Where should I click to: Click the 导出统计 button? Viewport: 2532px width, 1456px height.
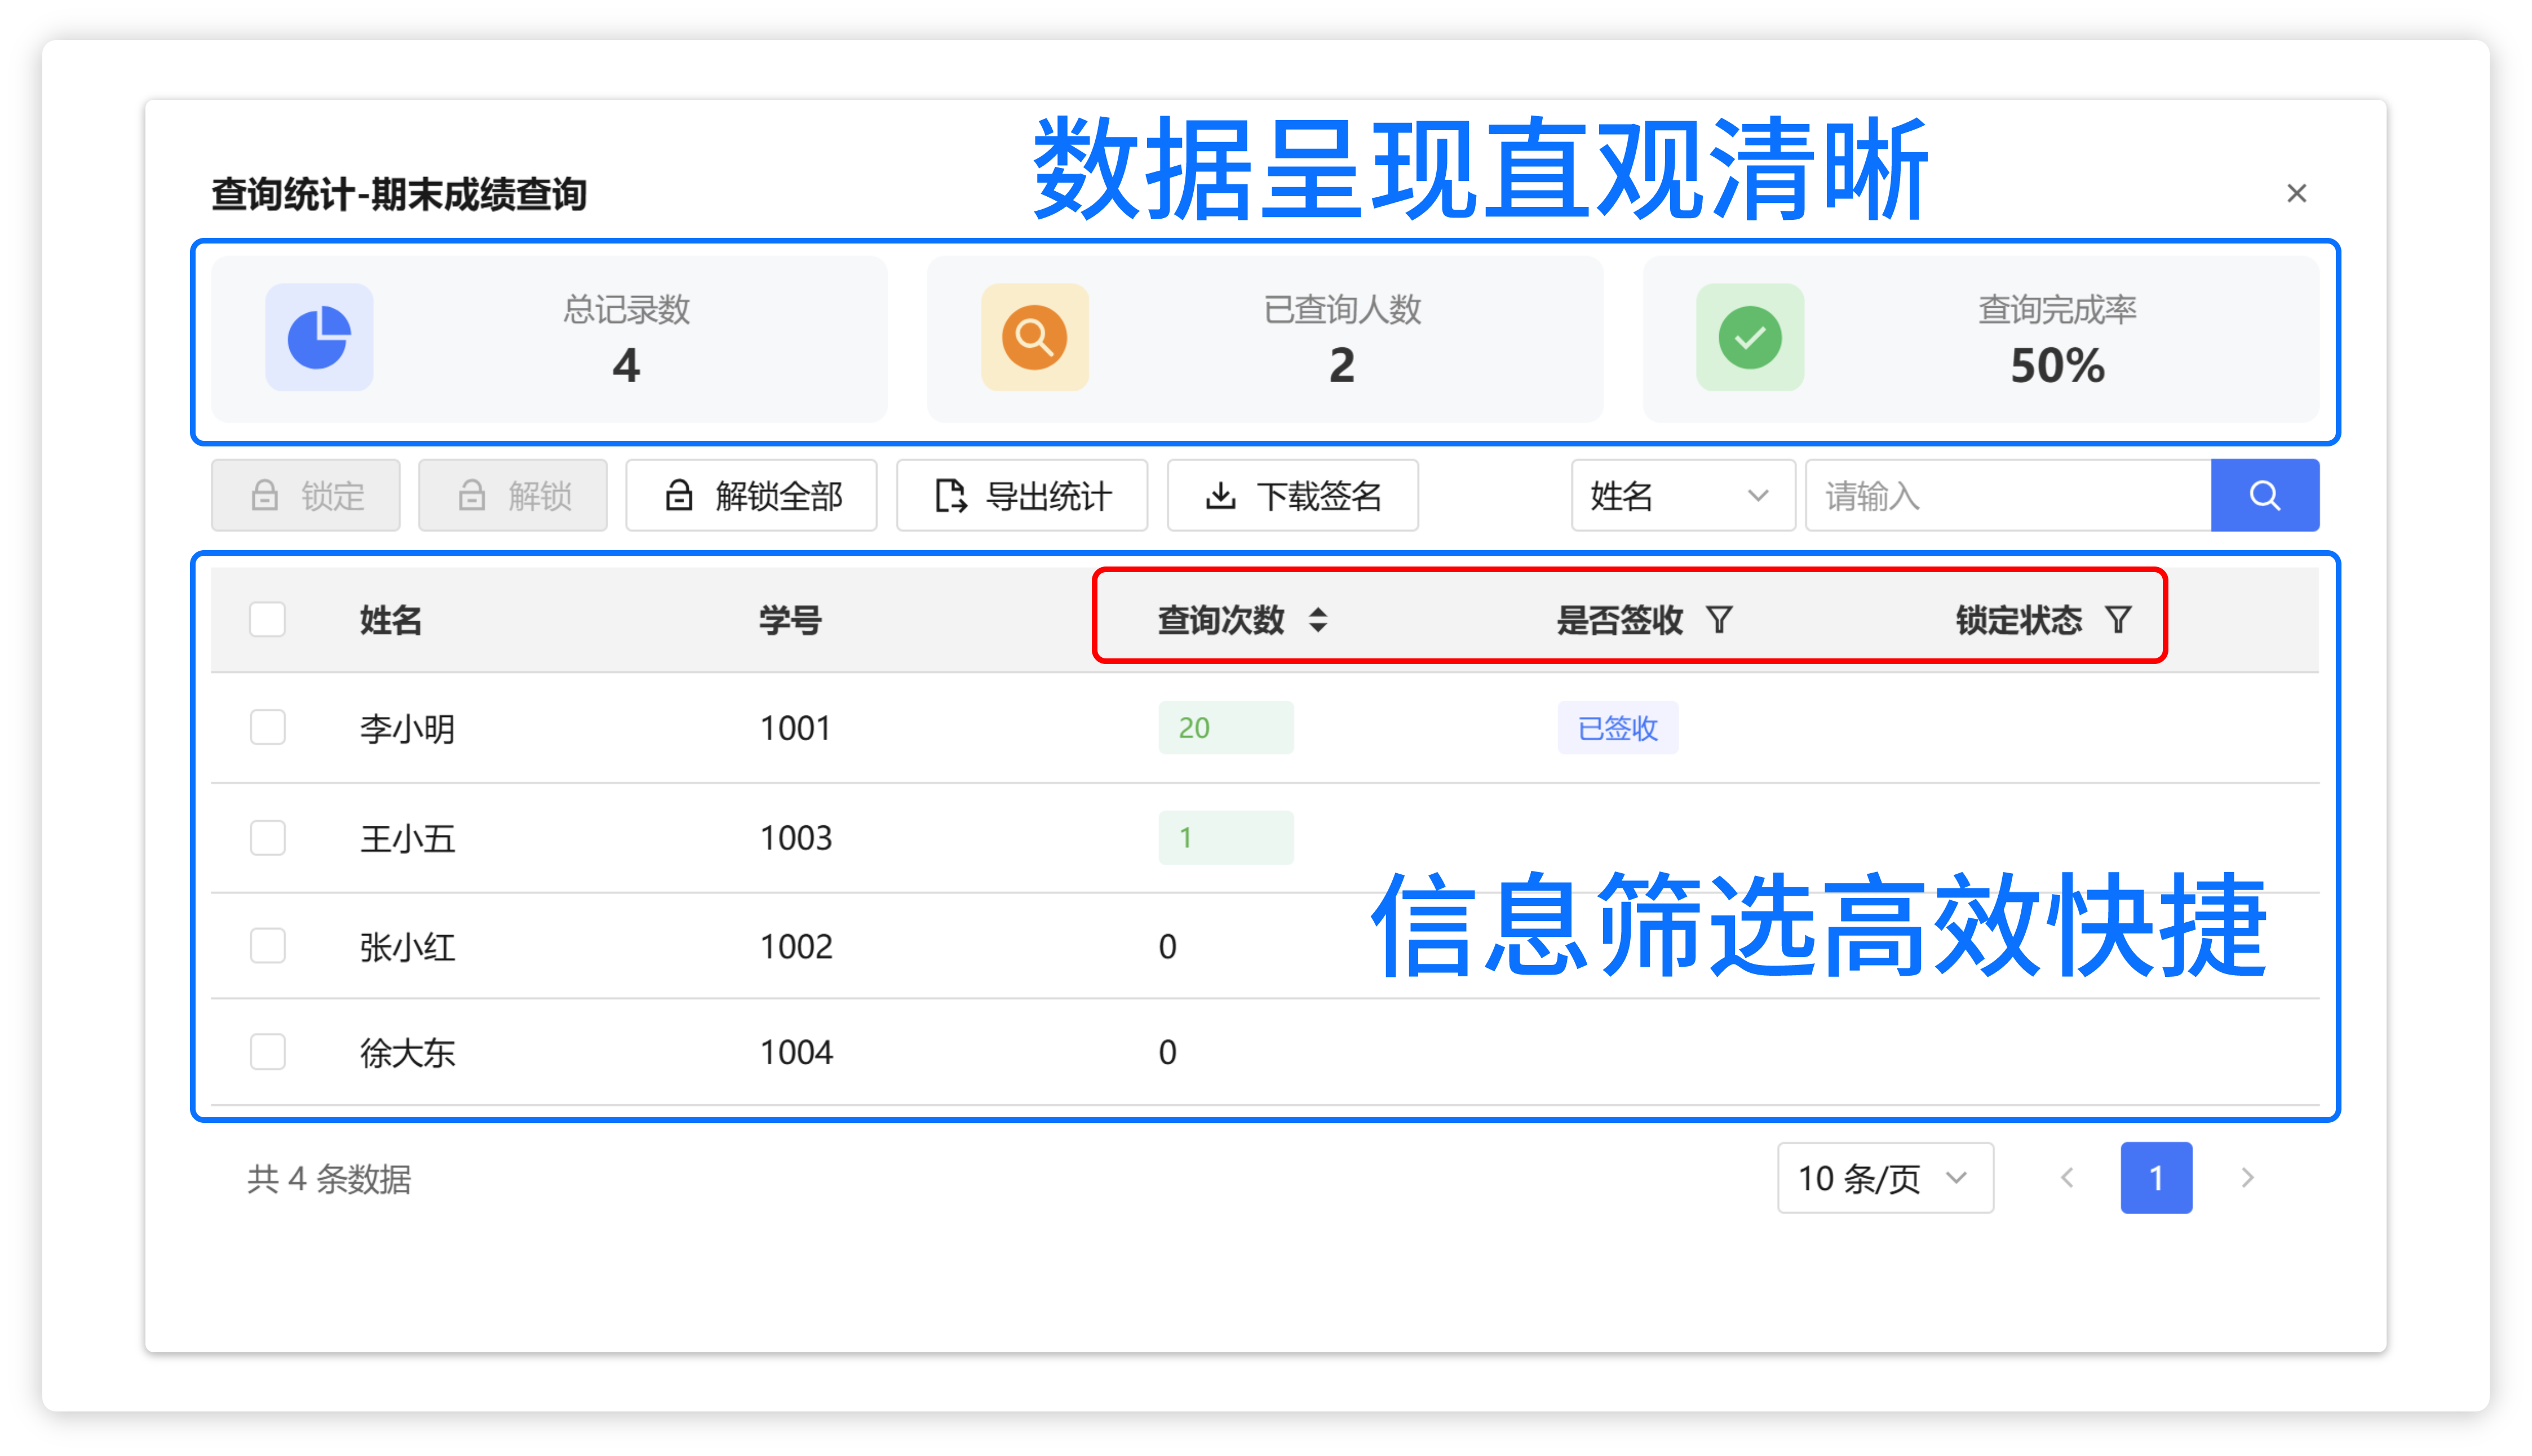pos(1022,495)
